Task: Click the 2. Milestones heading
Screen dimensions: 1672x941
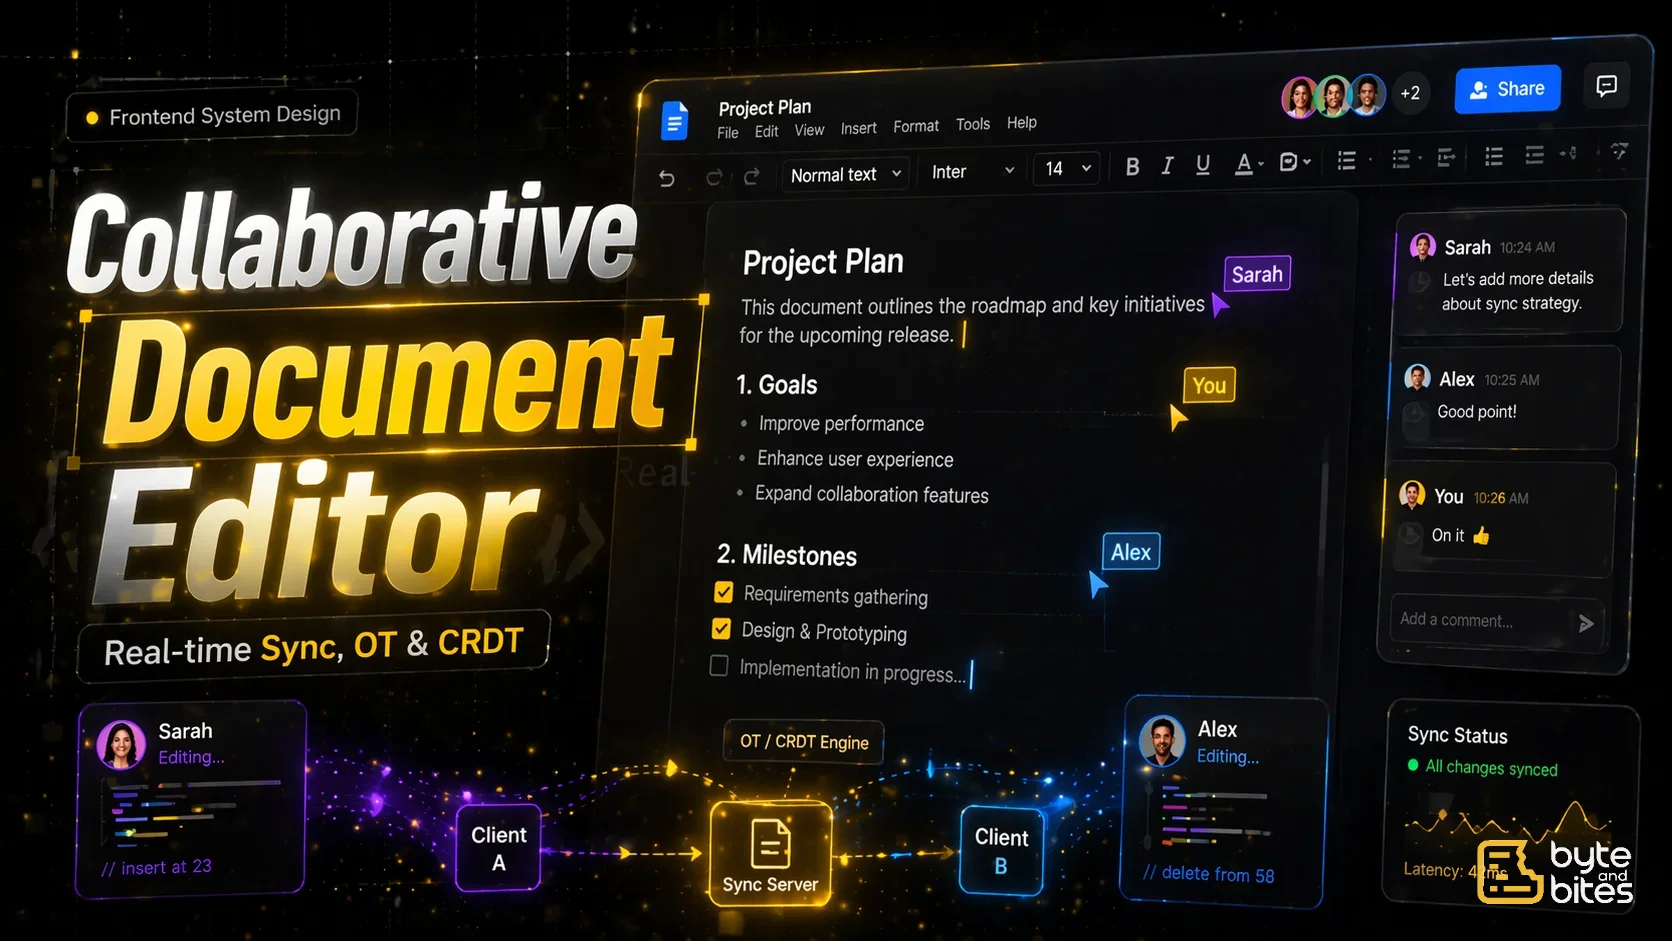Action: pyautogui.click(x=787, y=555)
